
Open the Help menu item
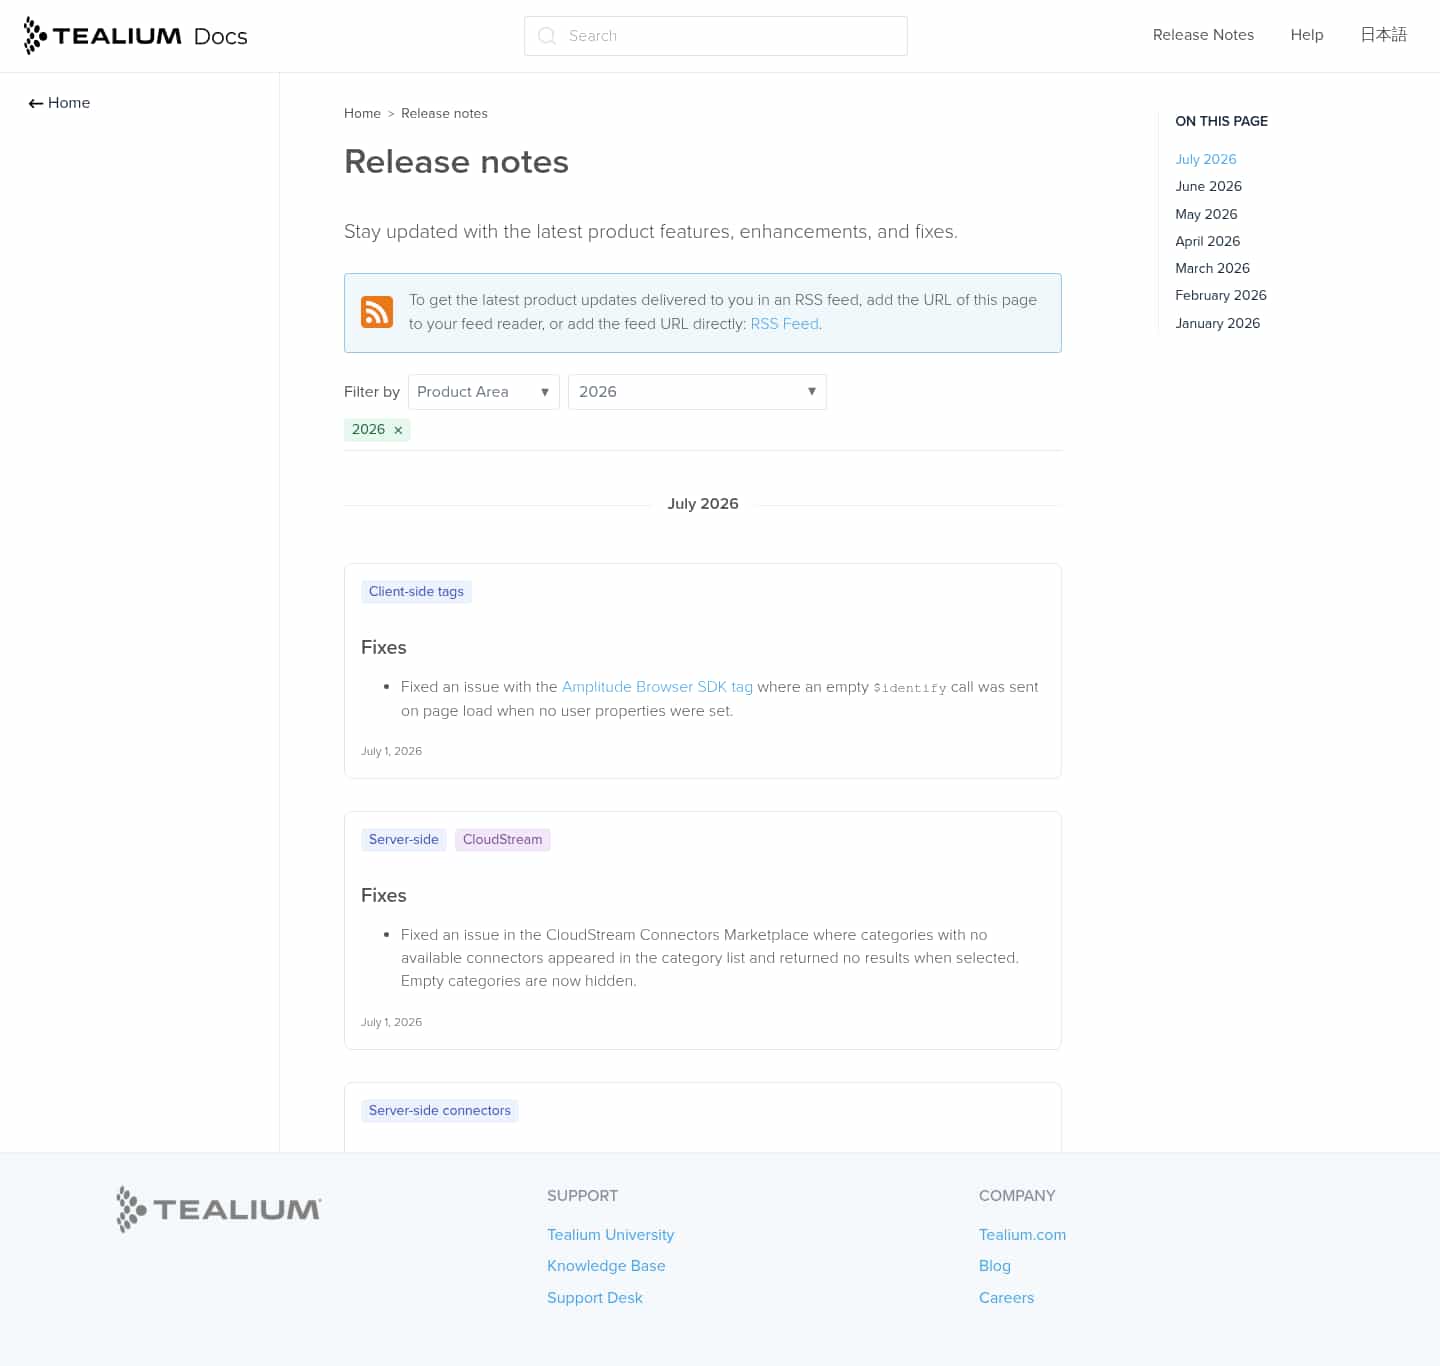coord(1306,35)
